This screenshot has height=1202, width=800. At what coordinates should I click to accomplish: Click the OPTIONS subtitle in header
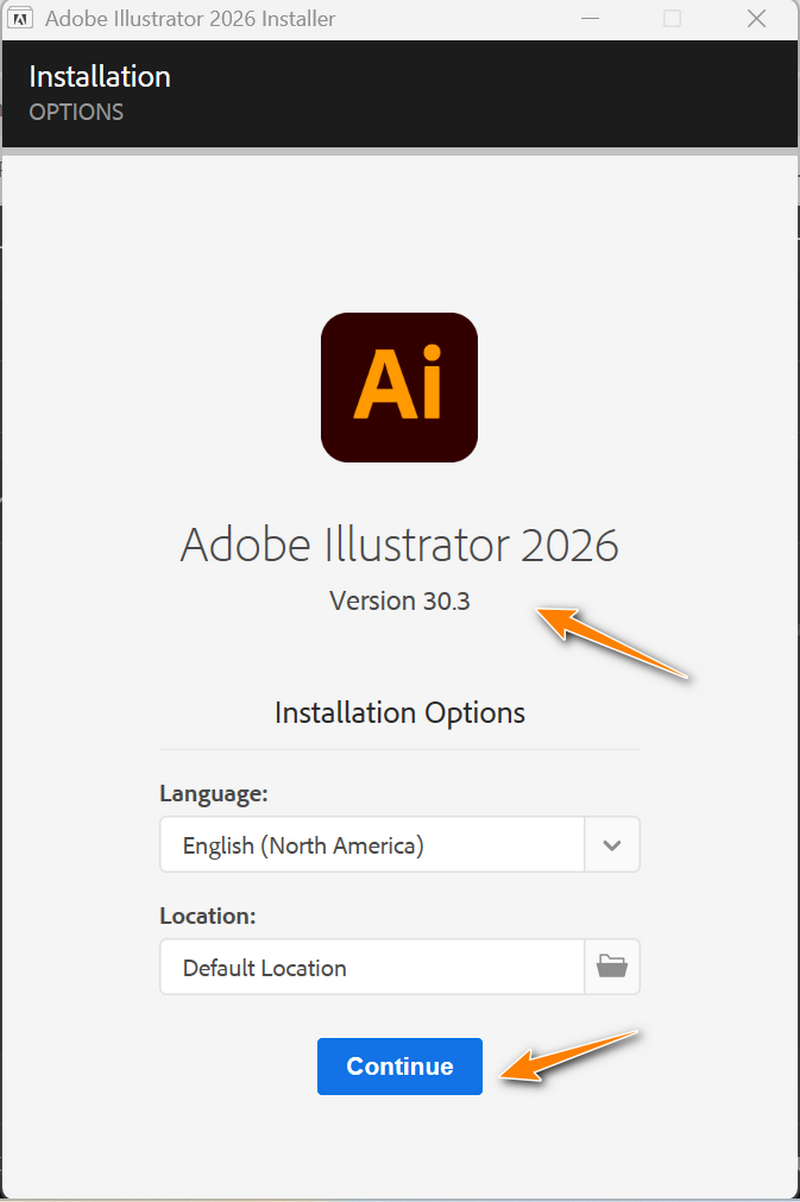(76, 112)
